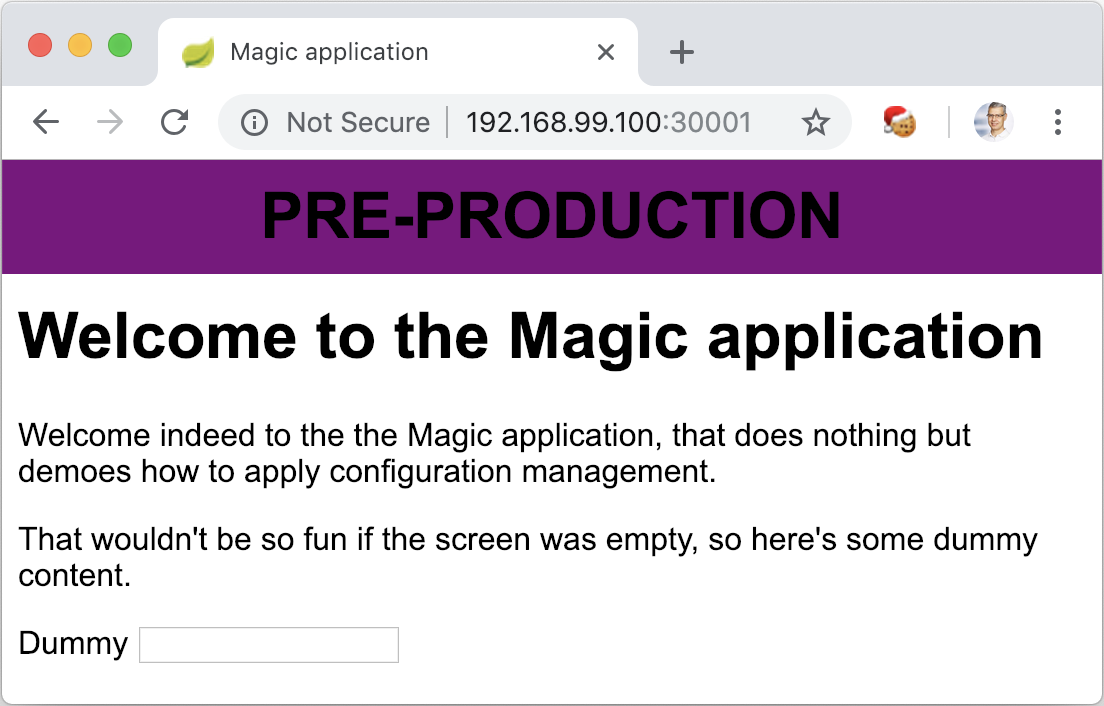Click the forward navigation arrow
This screenshot has width=1104, height=706.
click(110, 122)
